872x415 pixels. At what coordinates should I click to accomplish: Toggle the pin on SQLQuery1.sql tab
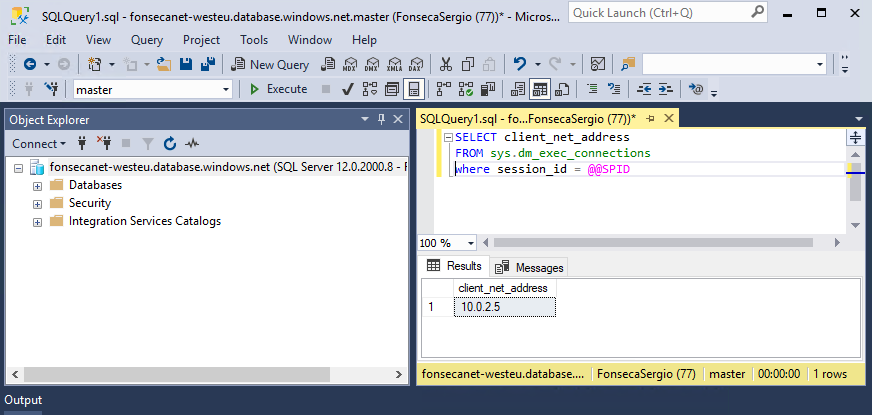pyautogui.click(x=651, y=118)
